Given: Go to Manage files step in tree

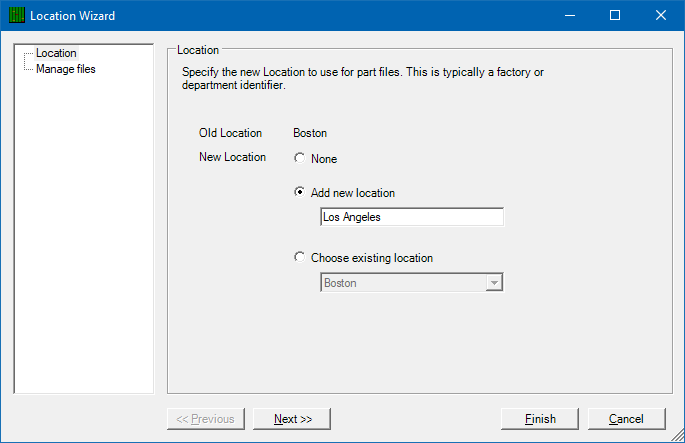Looking at the screenshot, I should (66, 69).
